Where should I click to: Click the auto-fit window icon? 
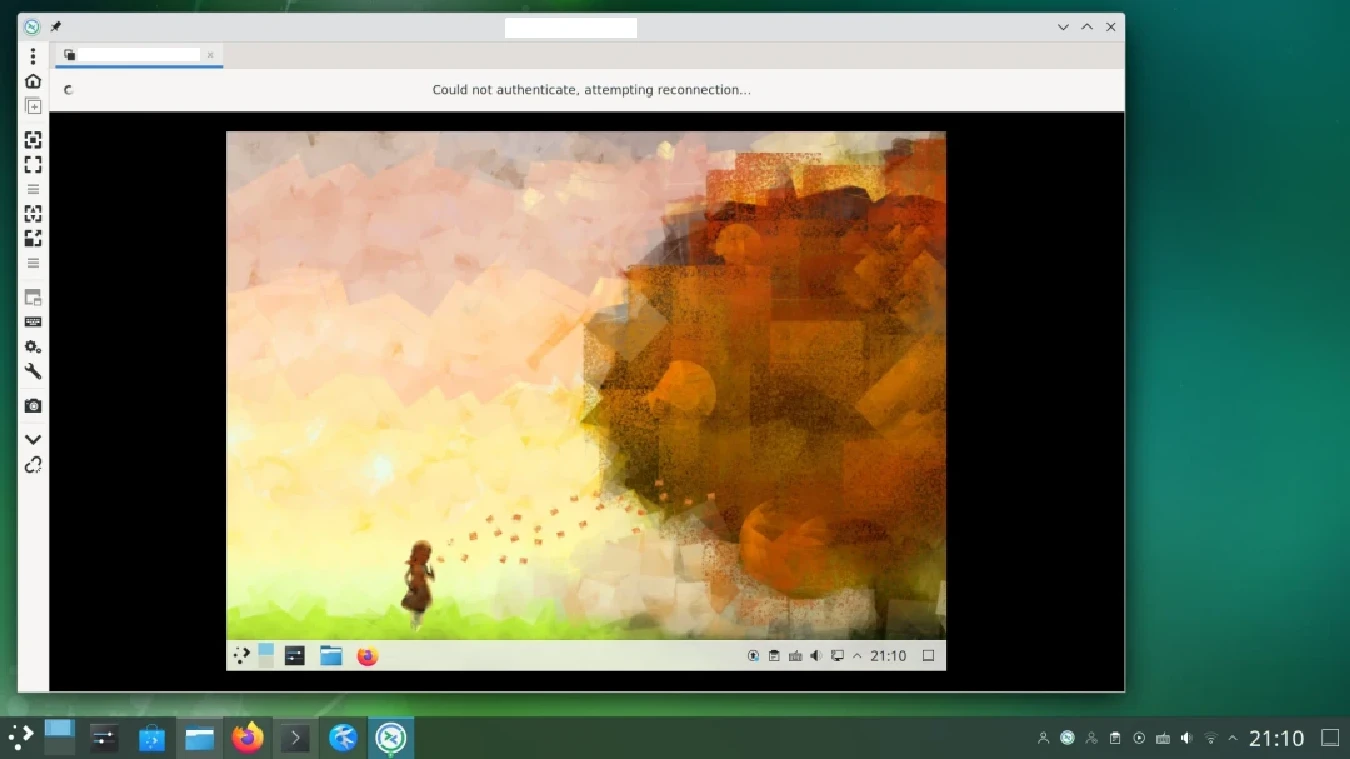(x=33, y=140)
